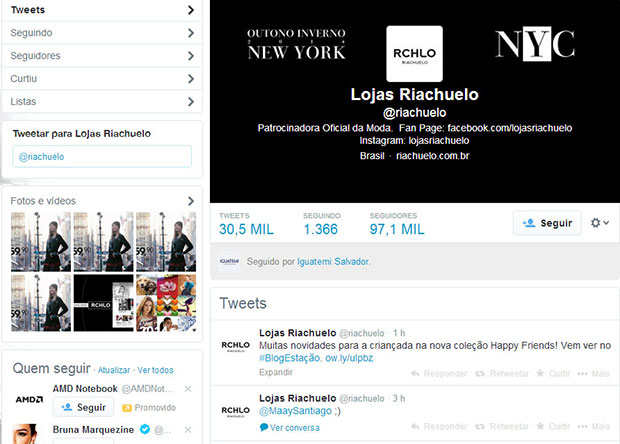Click Bruna Marquezine verified badge
Viewport: 620px width, 444px height.
(x=145, y=429)
